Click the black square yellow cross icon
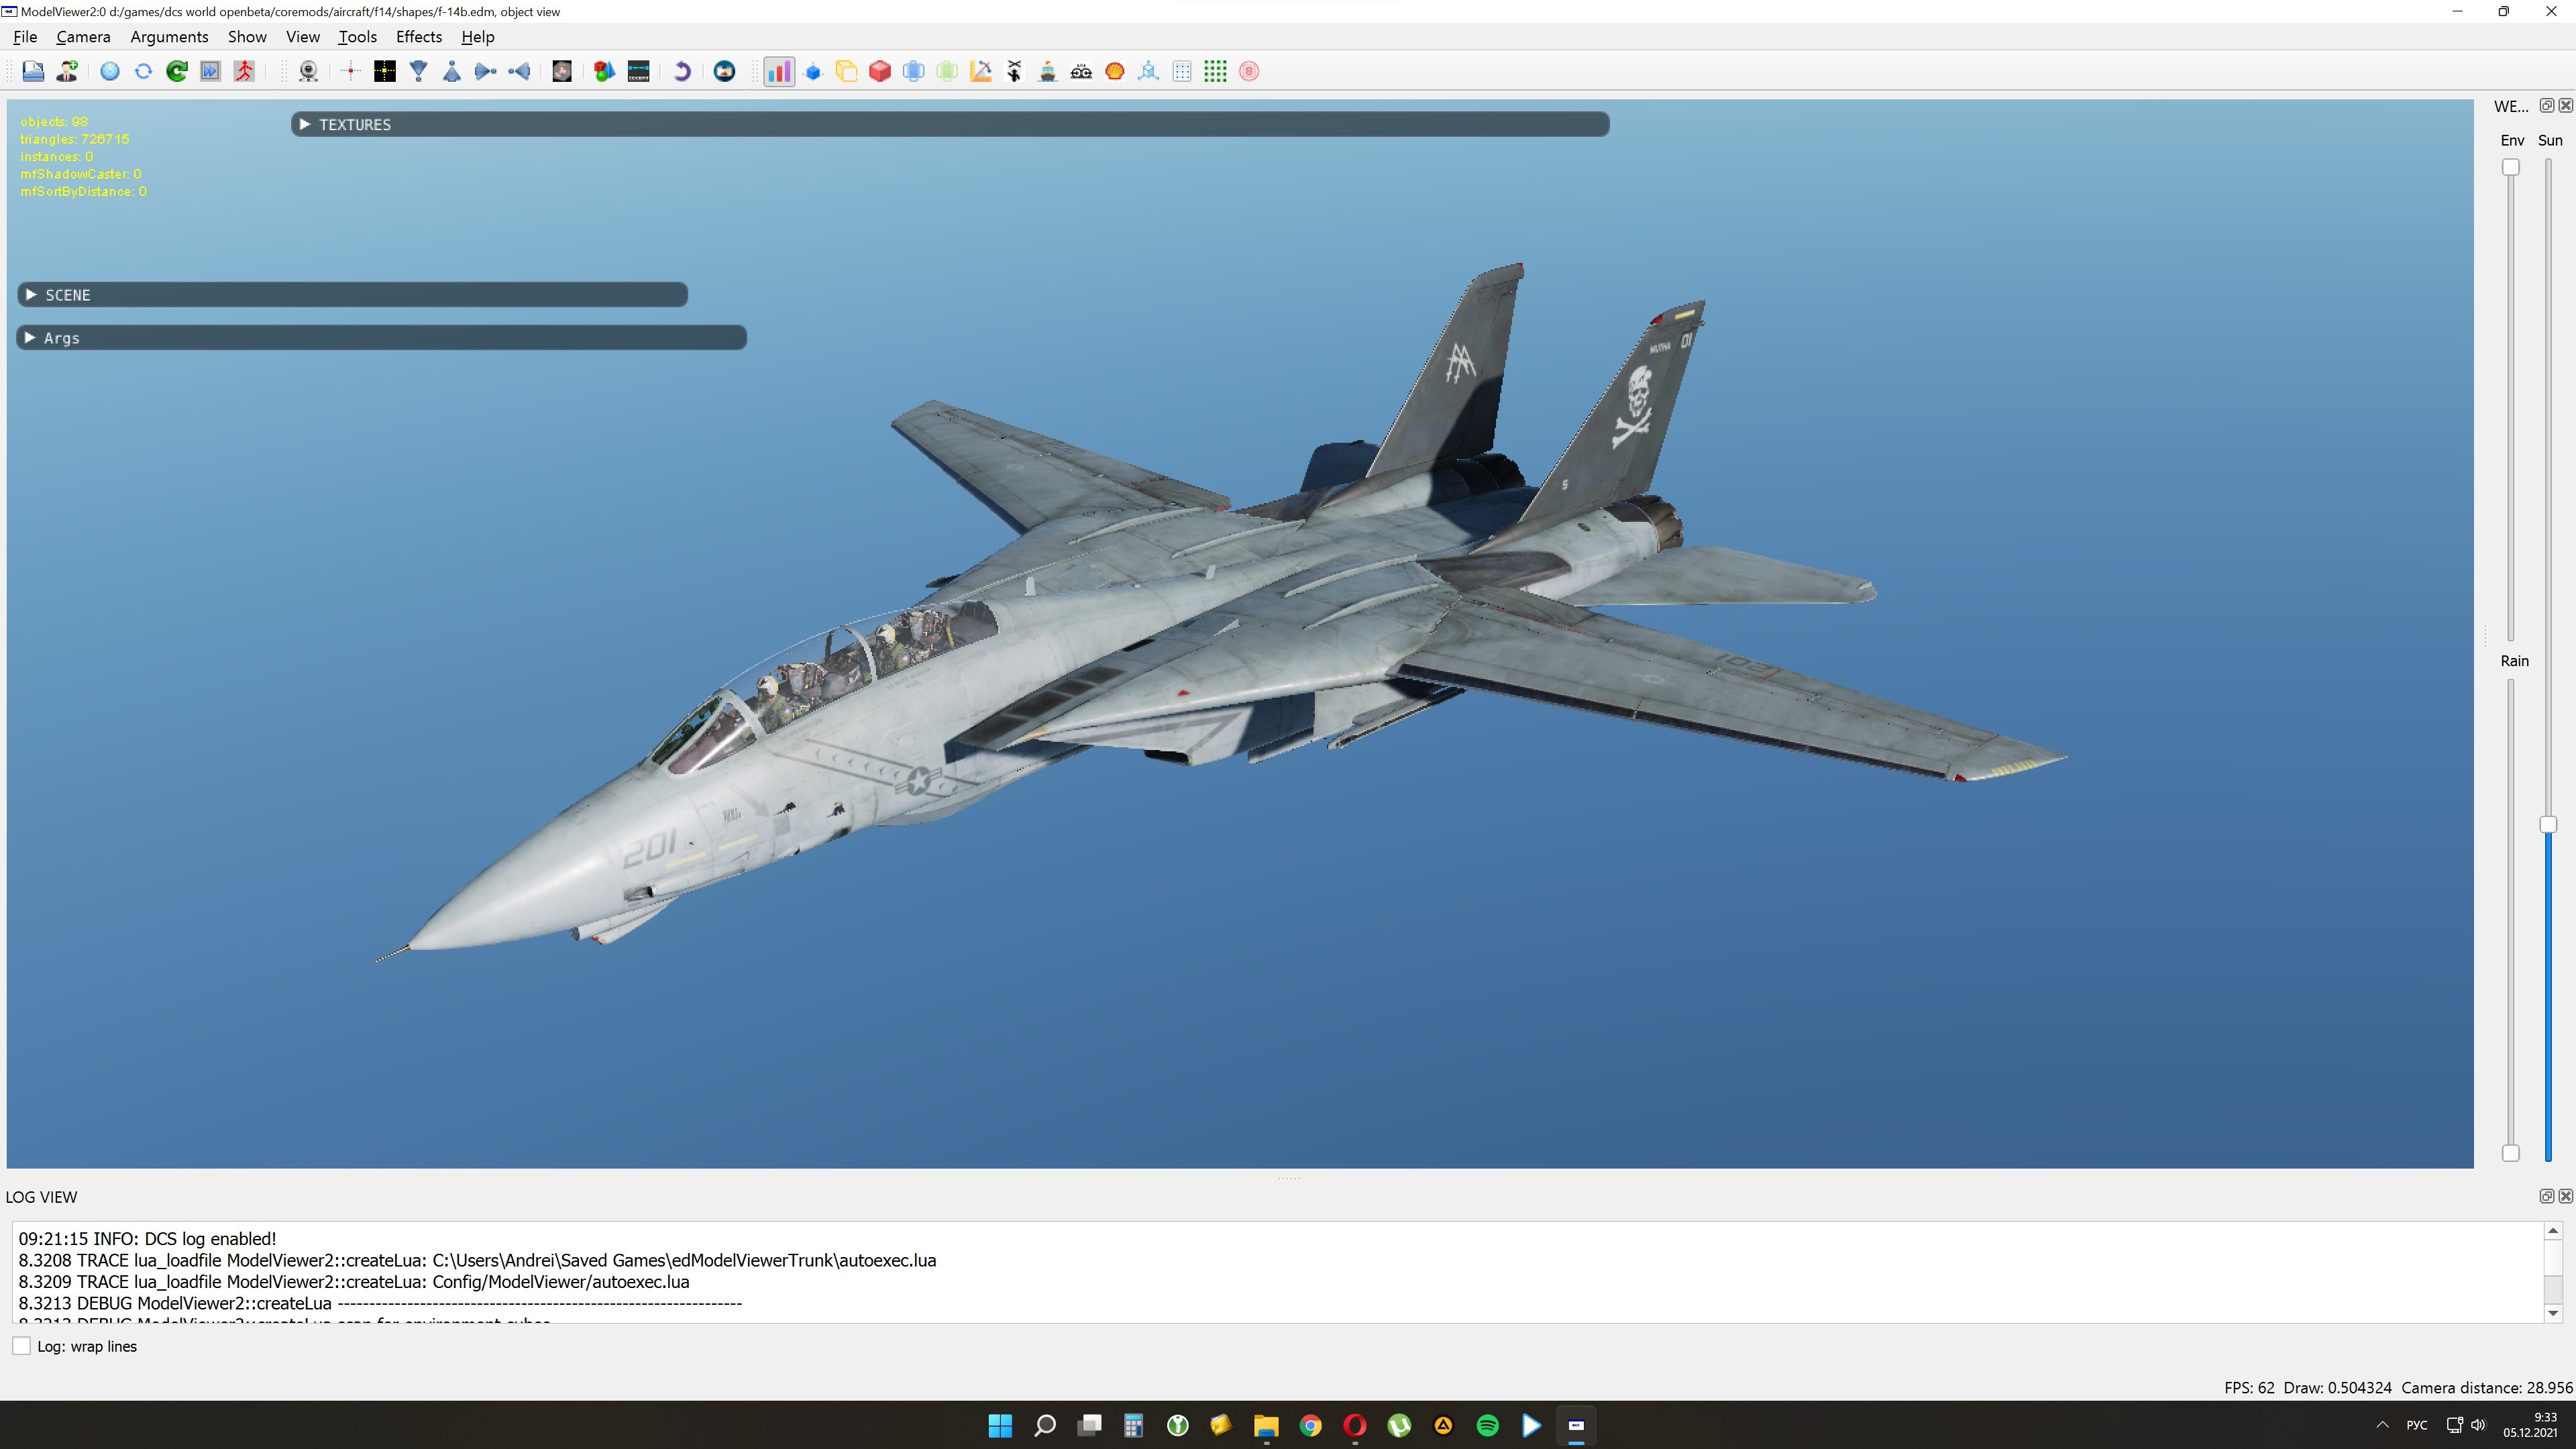 385,71
